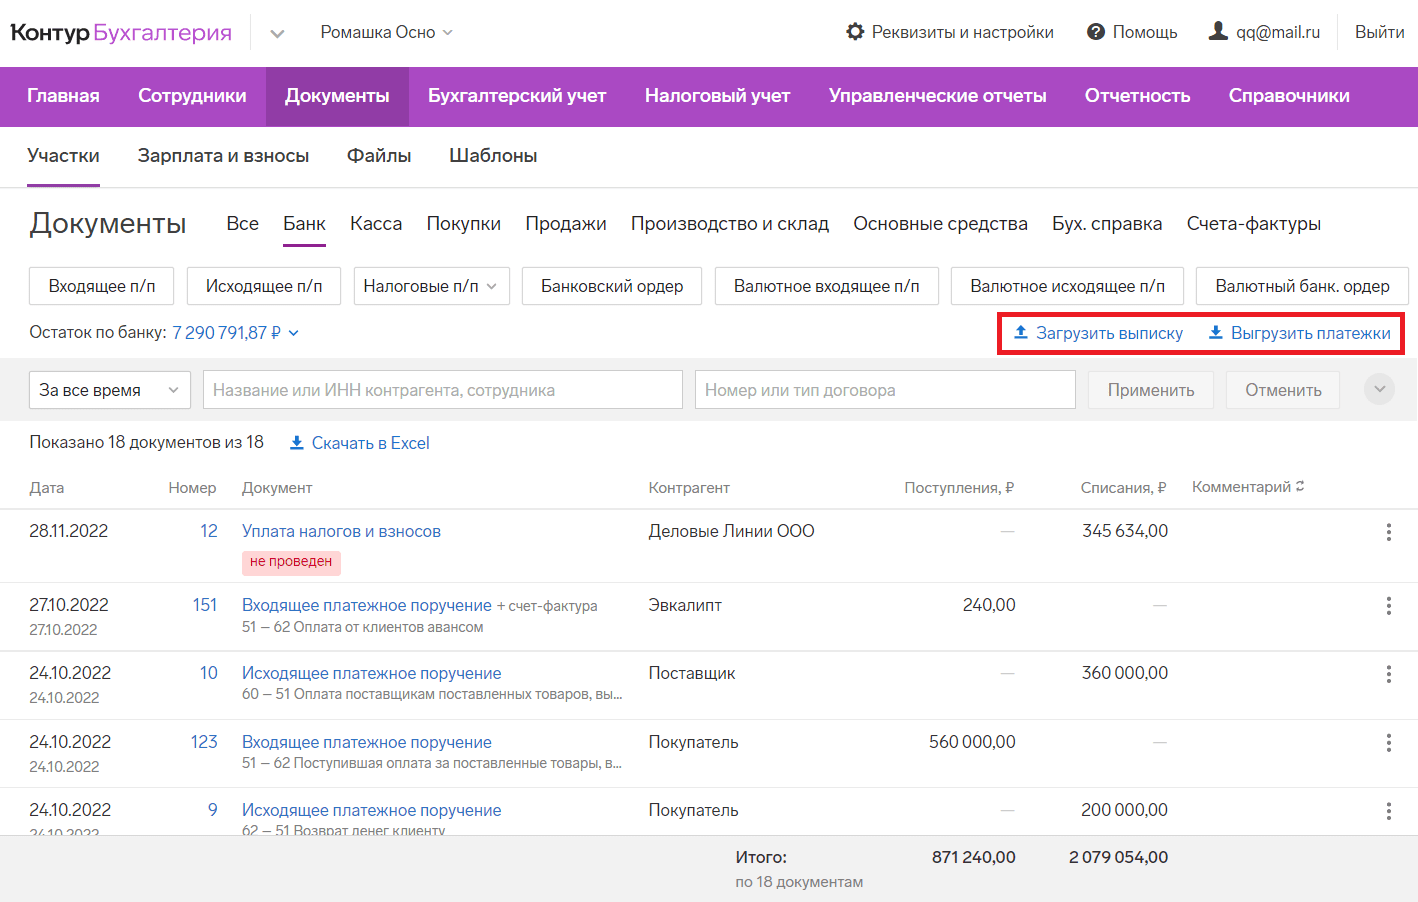Switch to the Файлы sub-tab
The width and height of the screenshot is (1418, 902).
[x=379, y=156]
